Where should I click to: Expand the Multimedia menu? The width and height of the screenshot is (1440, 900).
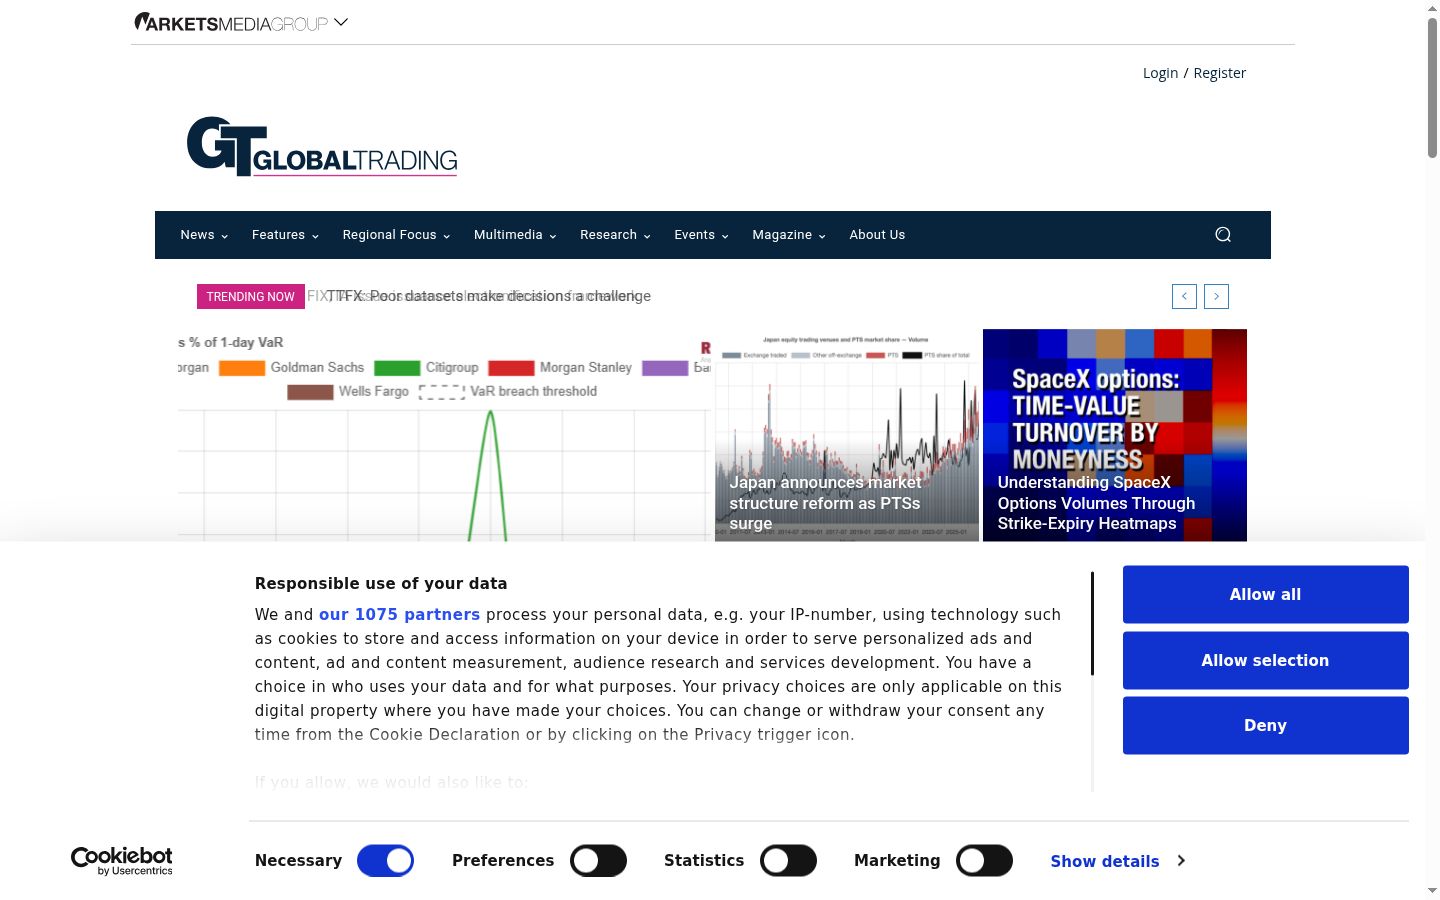tap(515, 235)
